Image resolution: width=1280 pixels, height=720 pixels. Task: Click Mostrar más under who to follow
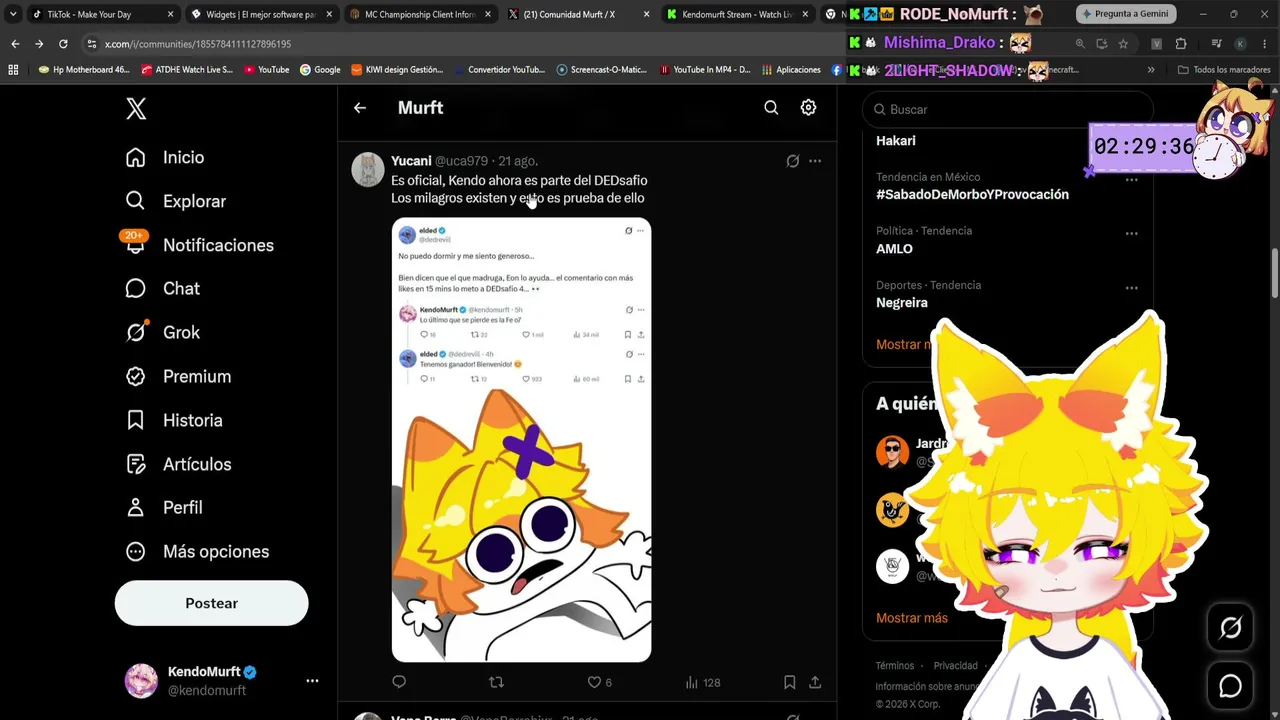[912, 618]
